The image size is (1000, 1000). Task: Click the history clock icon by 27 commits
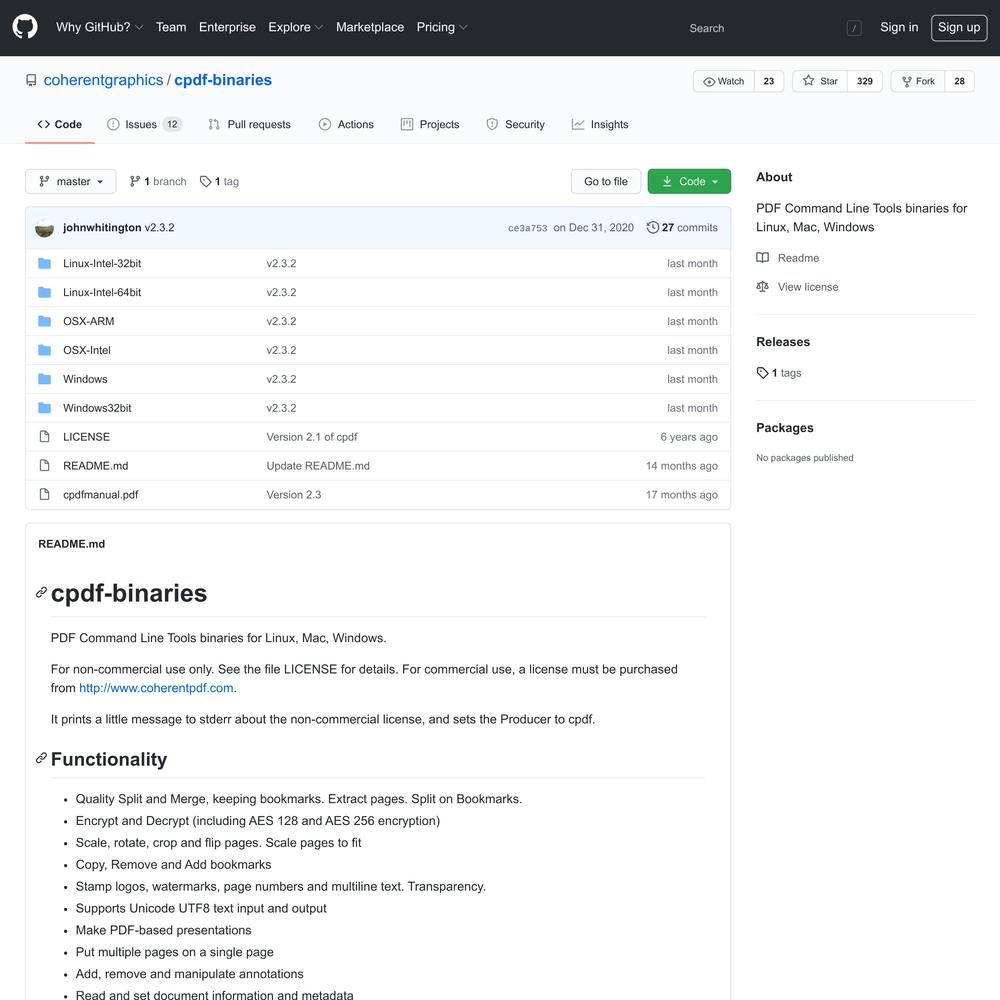pyautogui.click(x=652, y=228)
